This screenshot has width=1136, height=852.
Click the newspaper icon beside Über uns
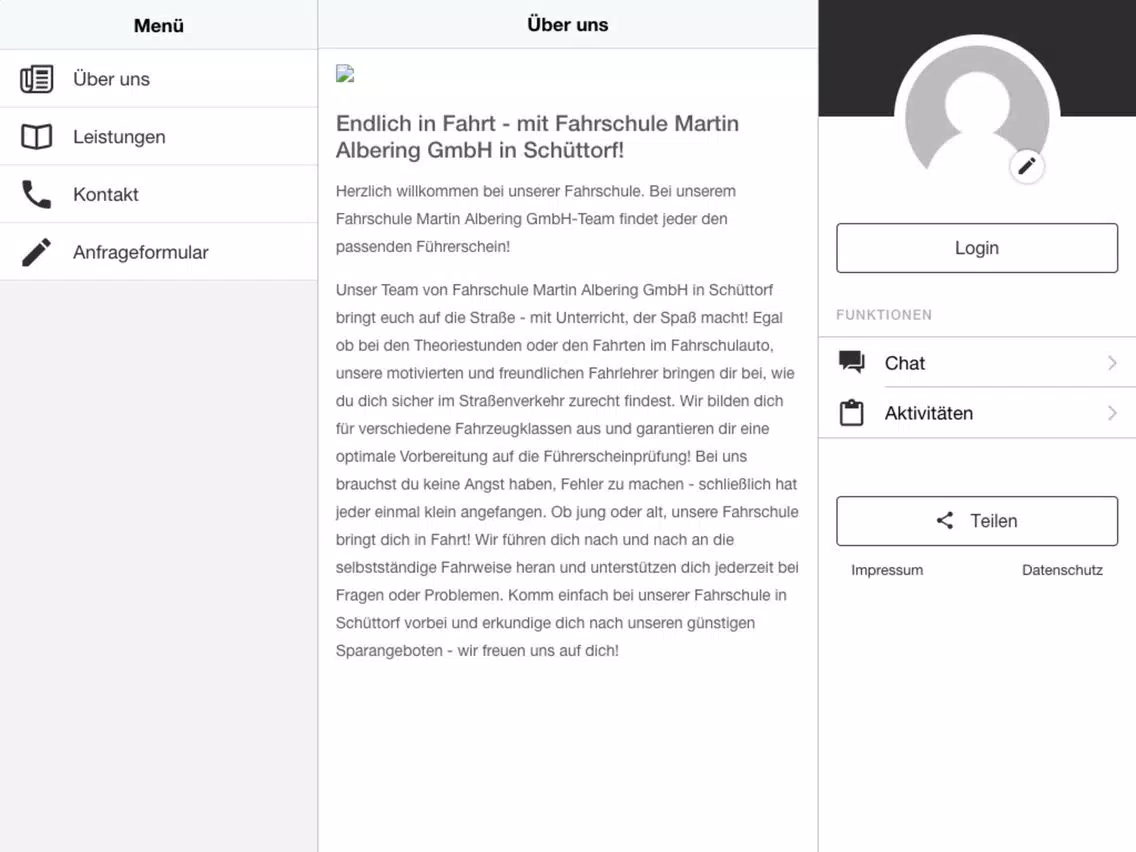tap(36, 79)
